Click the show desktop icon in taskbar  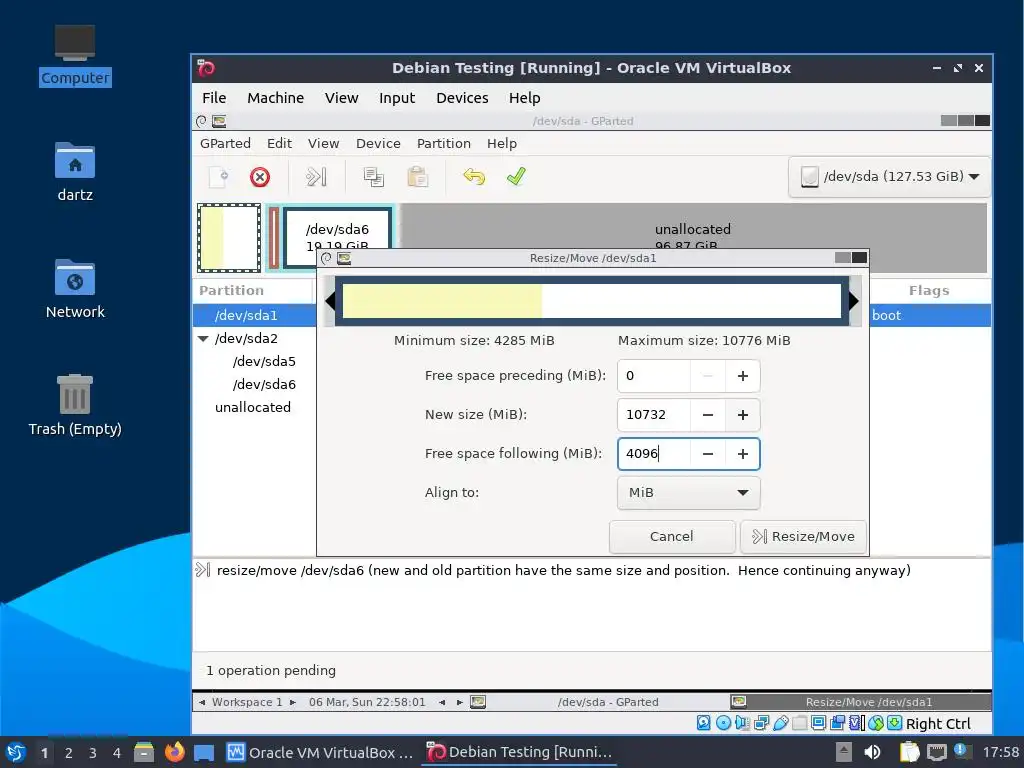click(204, 752)
